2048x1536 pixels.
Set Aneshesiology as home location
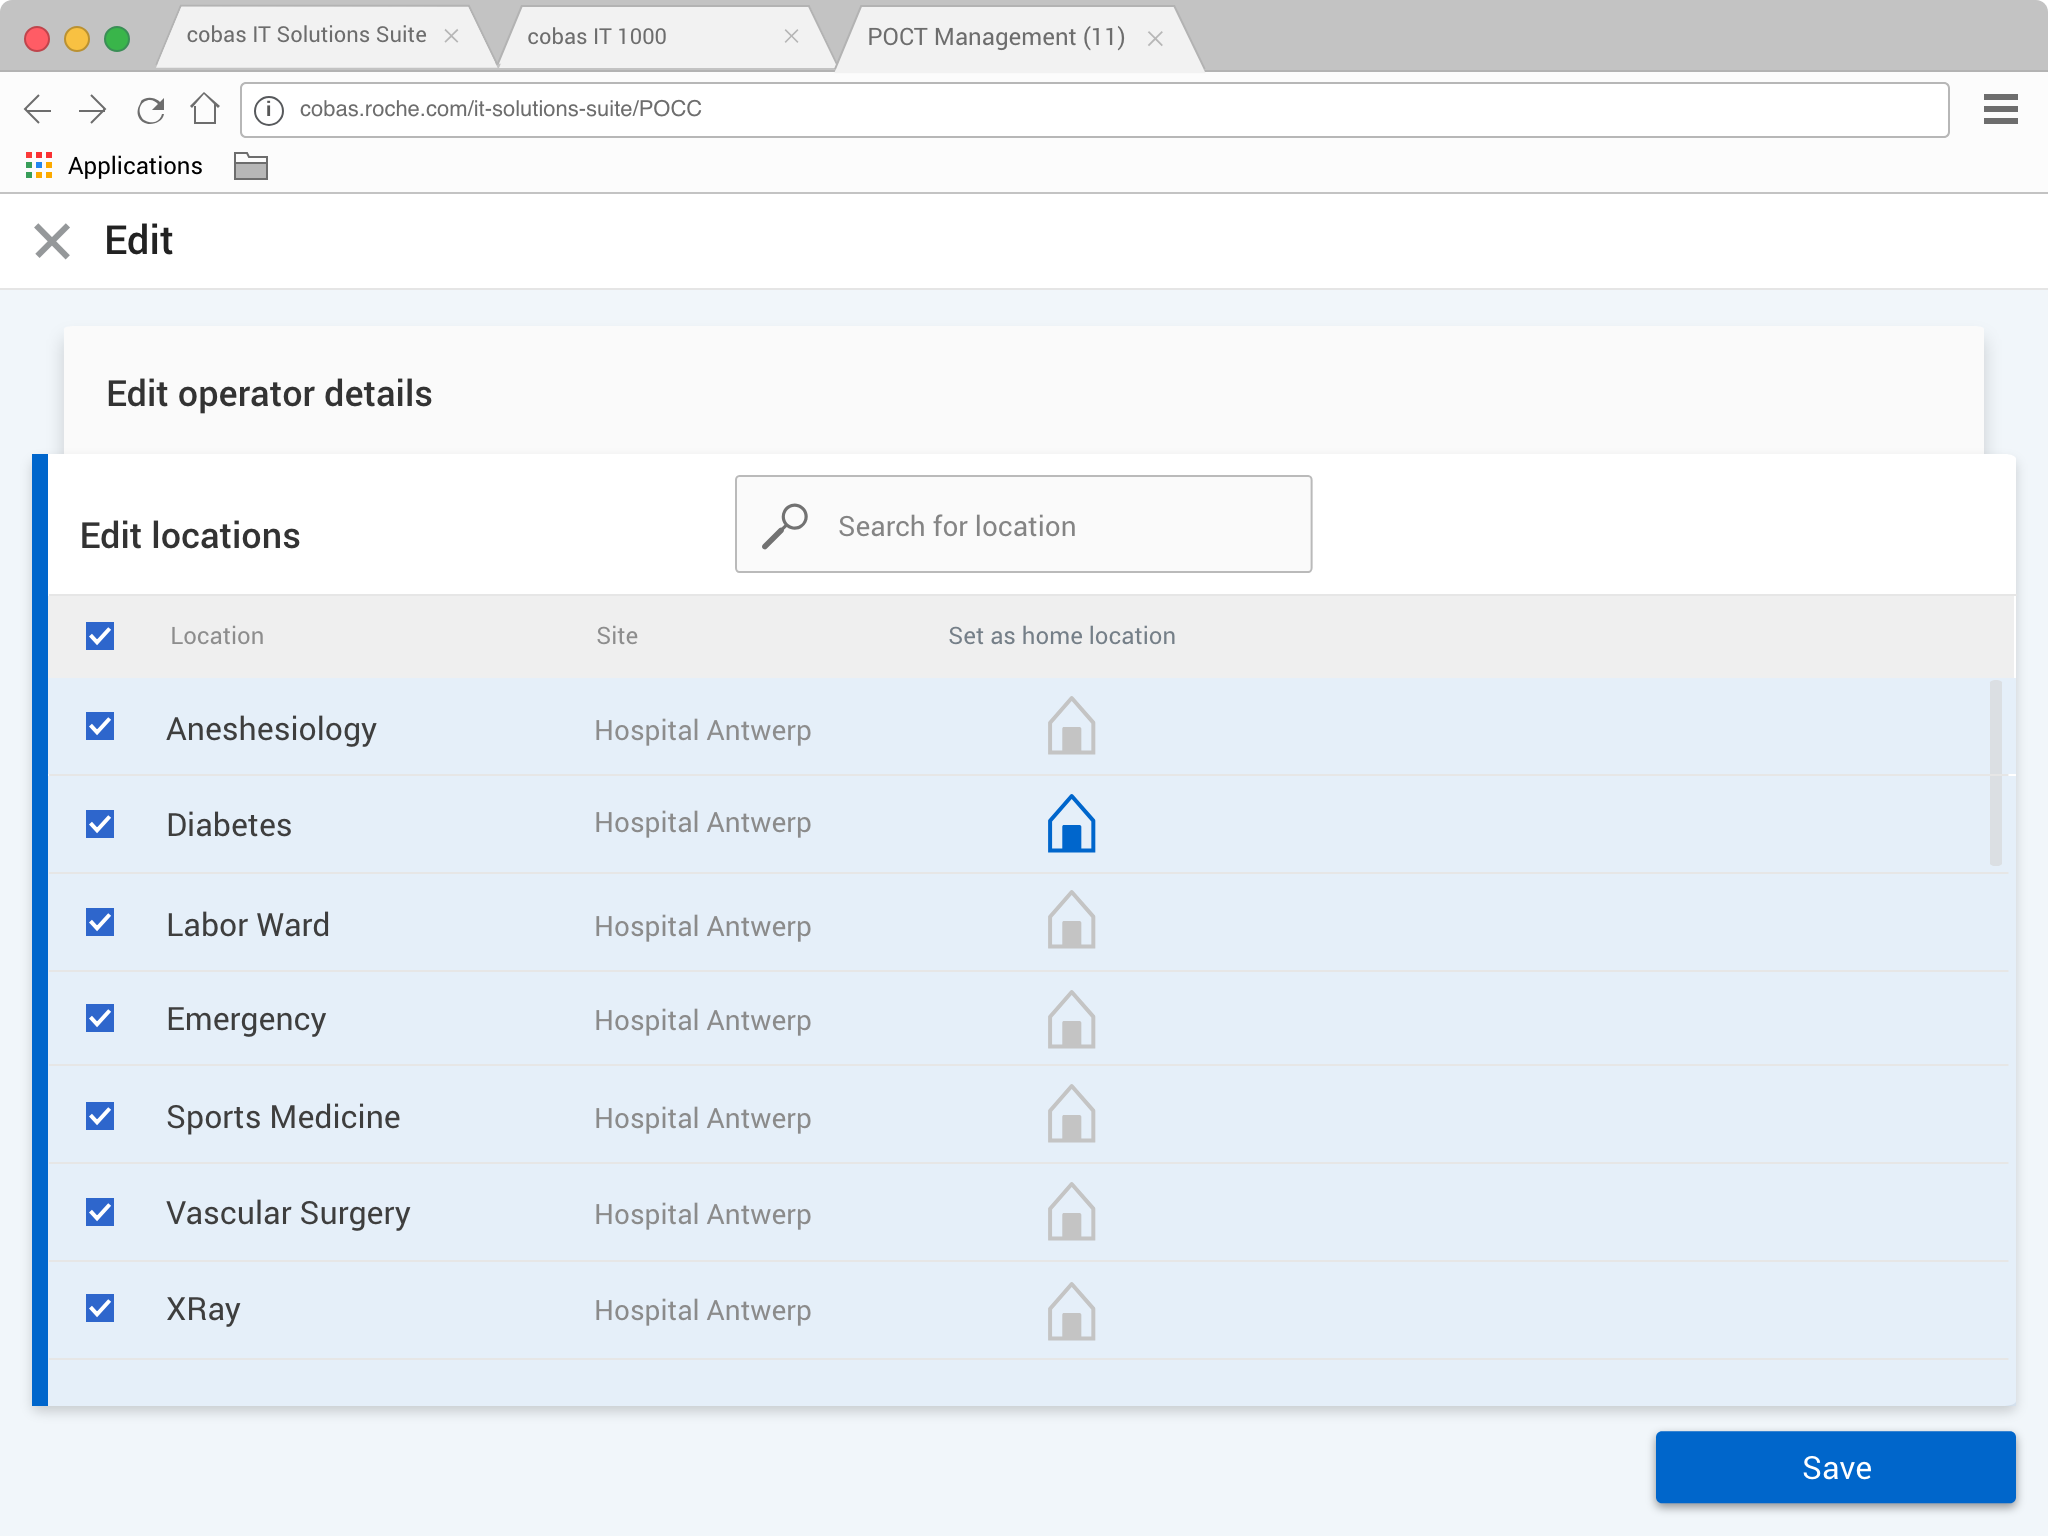click(1071, 726)
